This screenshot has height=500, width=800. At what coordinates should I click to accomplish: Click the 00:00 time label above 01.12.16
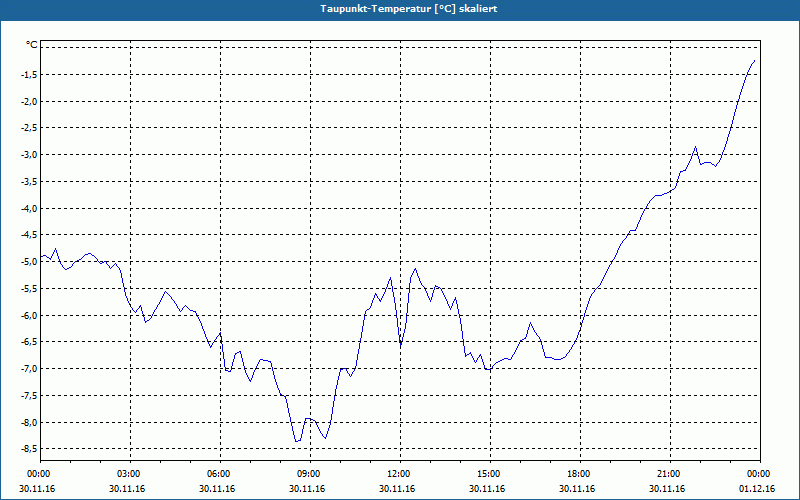758,474
